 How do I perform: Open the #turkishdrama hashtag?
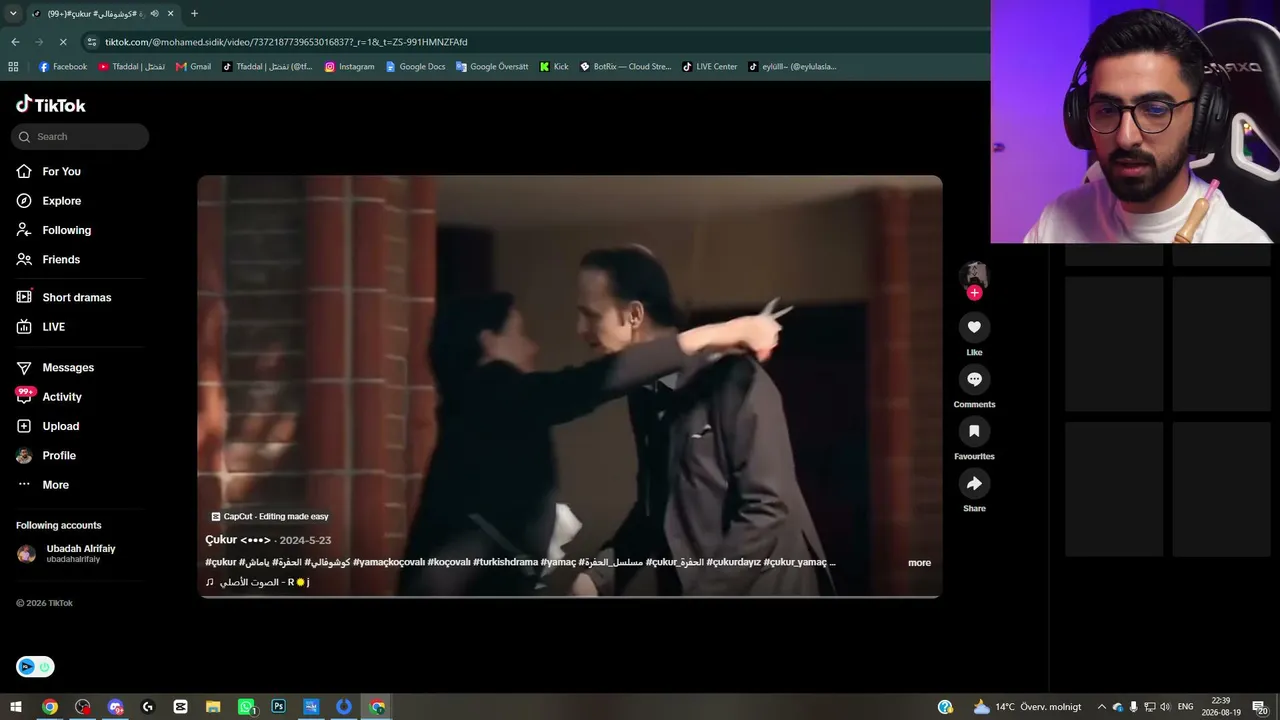pyautogui.click(x=505, y=562)
